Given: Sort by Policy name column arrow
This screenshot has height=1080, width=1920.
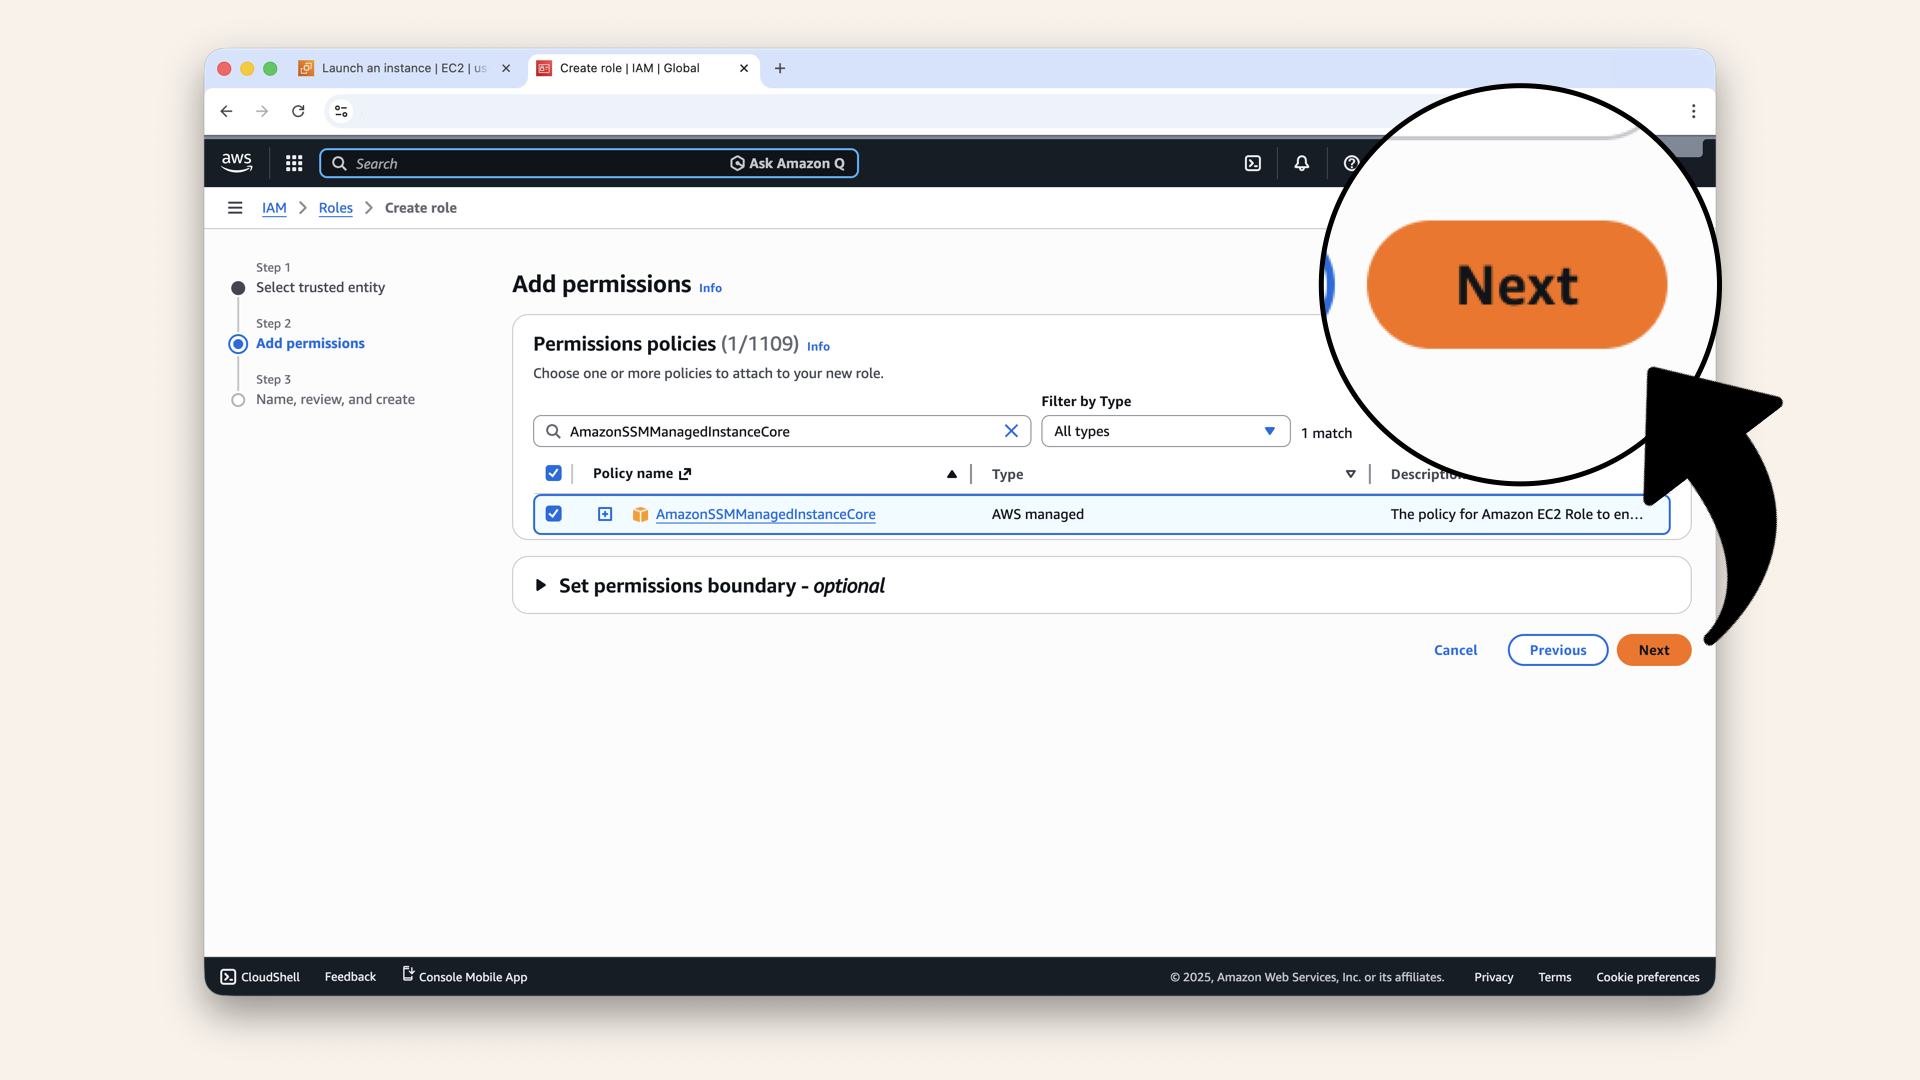Looking at the screenshot, I should (x=951, y=474).
